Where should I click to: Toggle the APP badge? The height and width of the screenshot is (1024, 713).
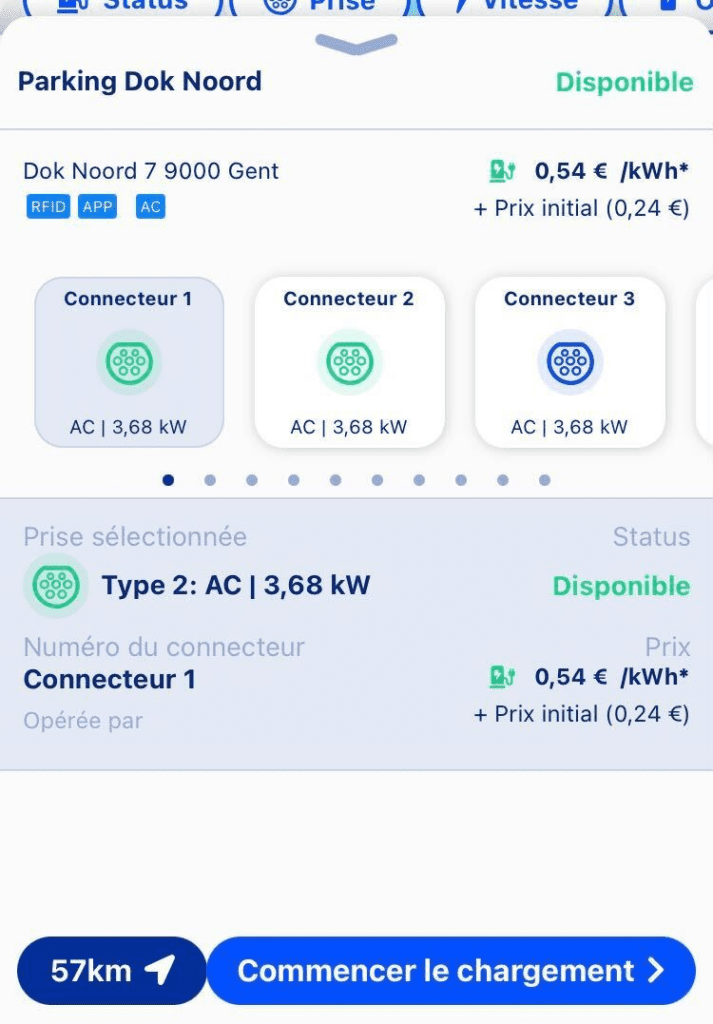tap(95, 207)
